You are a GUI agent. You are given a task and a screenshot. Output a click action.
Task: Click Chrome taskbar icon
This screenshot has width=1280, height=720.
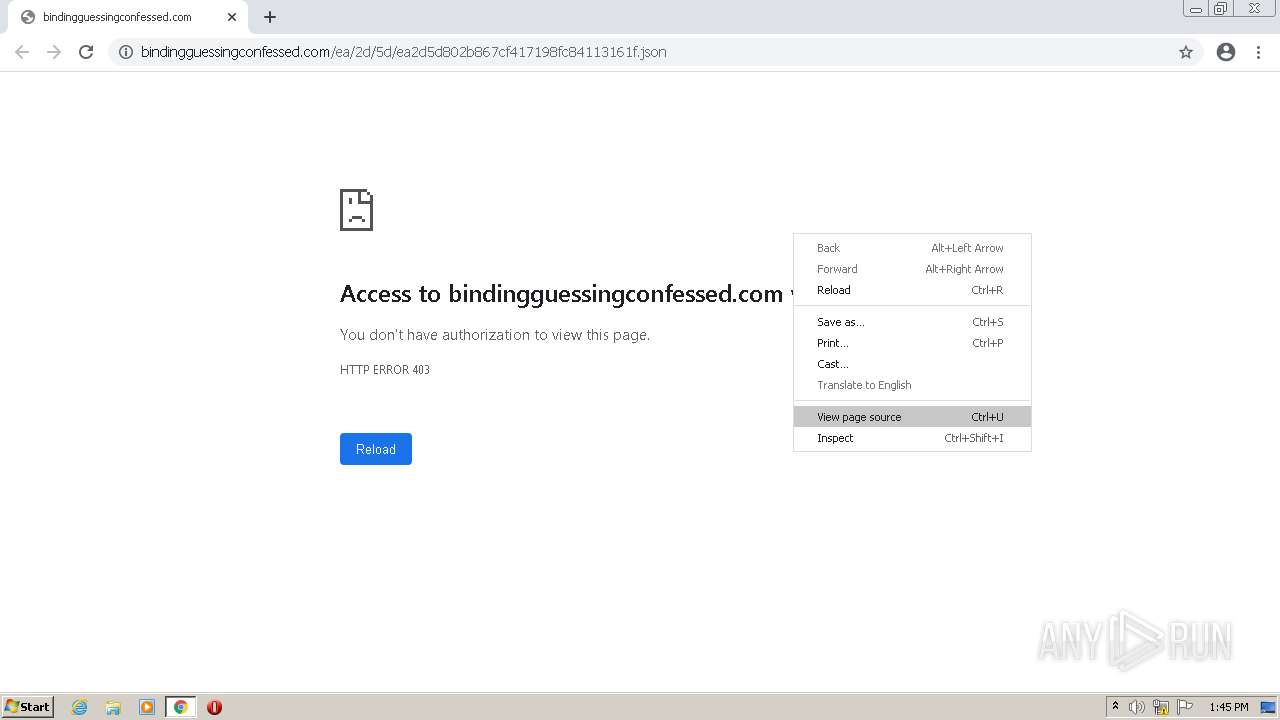pos(180,707)
